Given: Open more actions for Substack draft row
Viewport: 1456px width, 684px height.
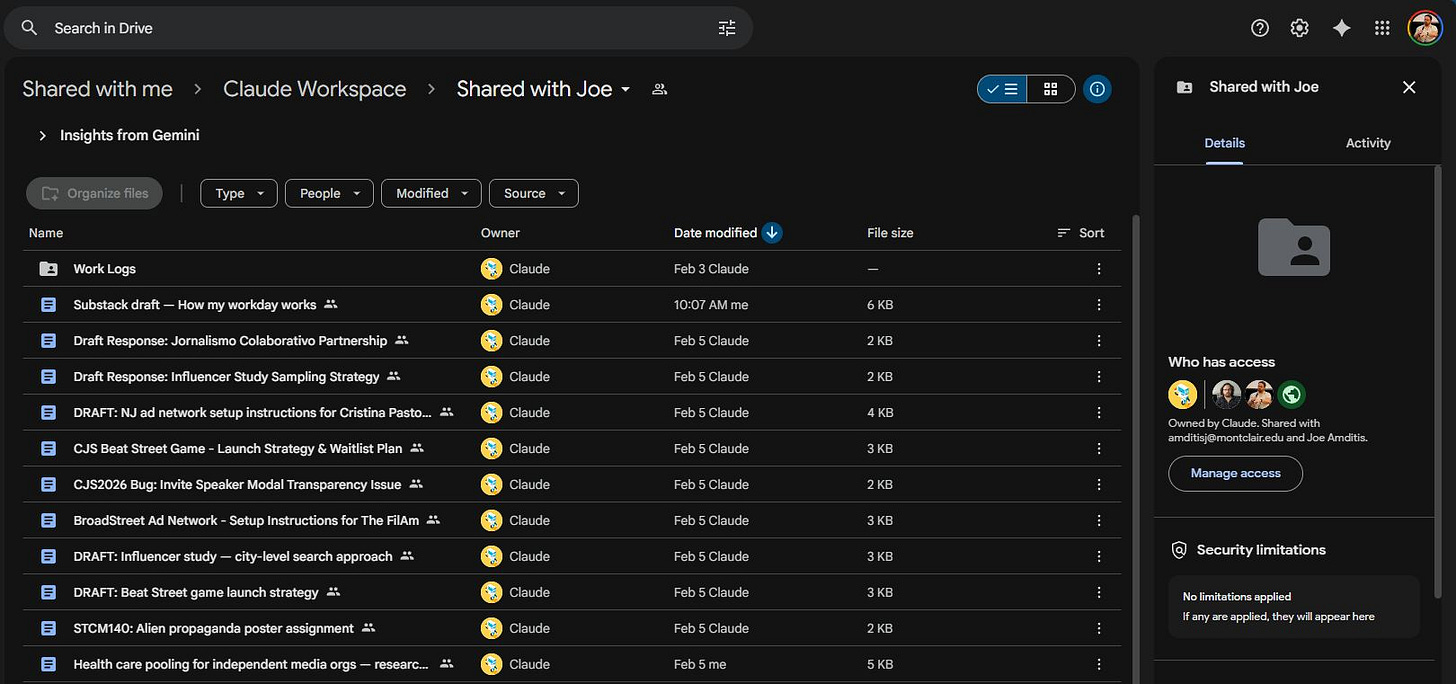Looking at the screenshot, I should [x=1099, y=305].
